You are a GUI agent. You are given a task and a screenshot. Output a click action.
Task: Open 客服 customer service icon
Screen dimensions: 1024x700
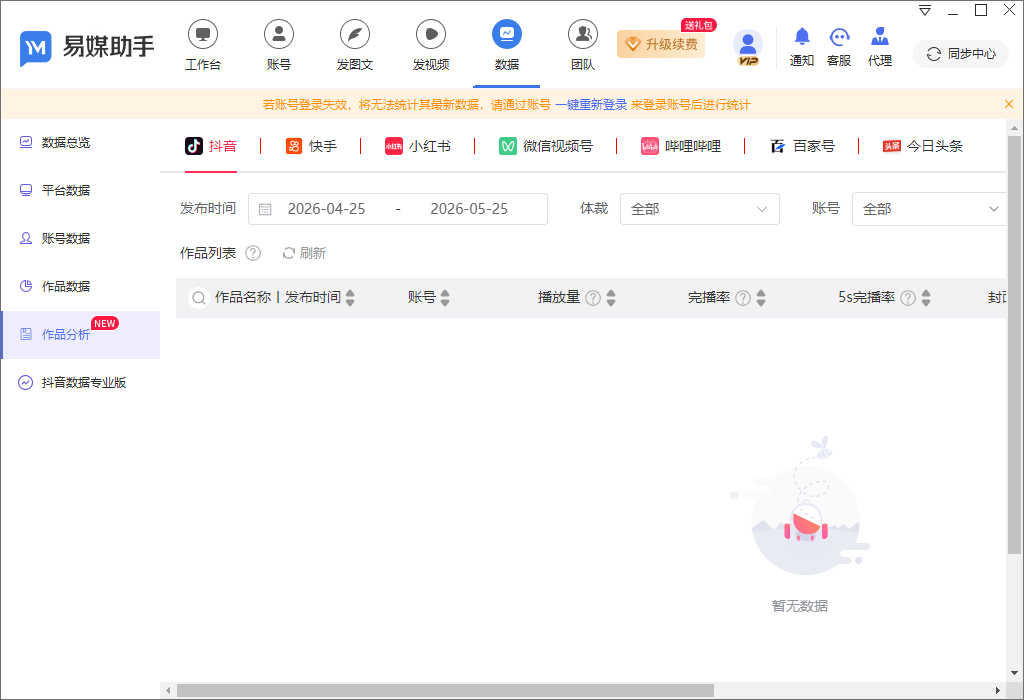(839, 37)
